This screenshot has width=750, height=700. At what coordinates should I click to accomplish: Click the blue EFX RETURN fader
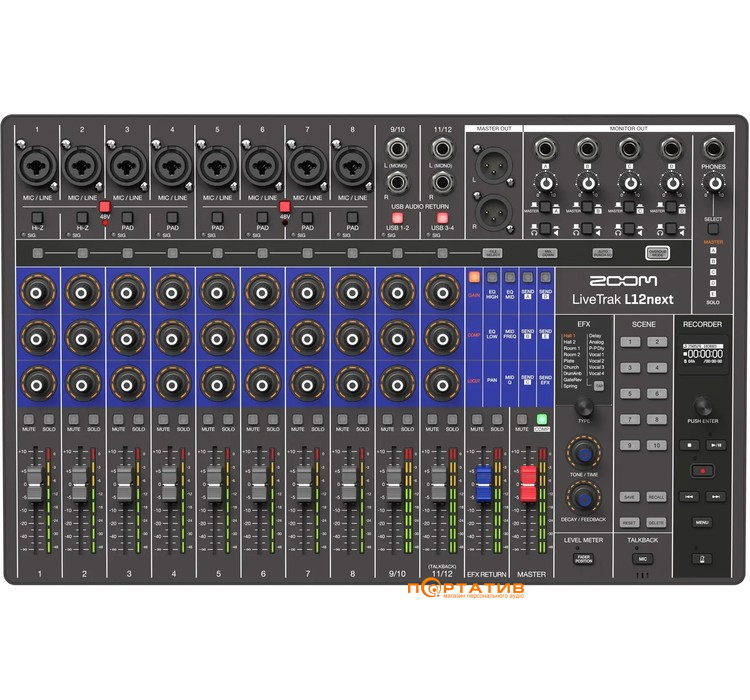484,484
